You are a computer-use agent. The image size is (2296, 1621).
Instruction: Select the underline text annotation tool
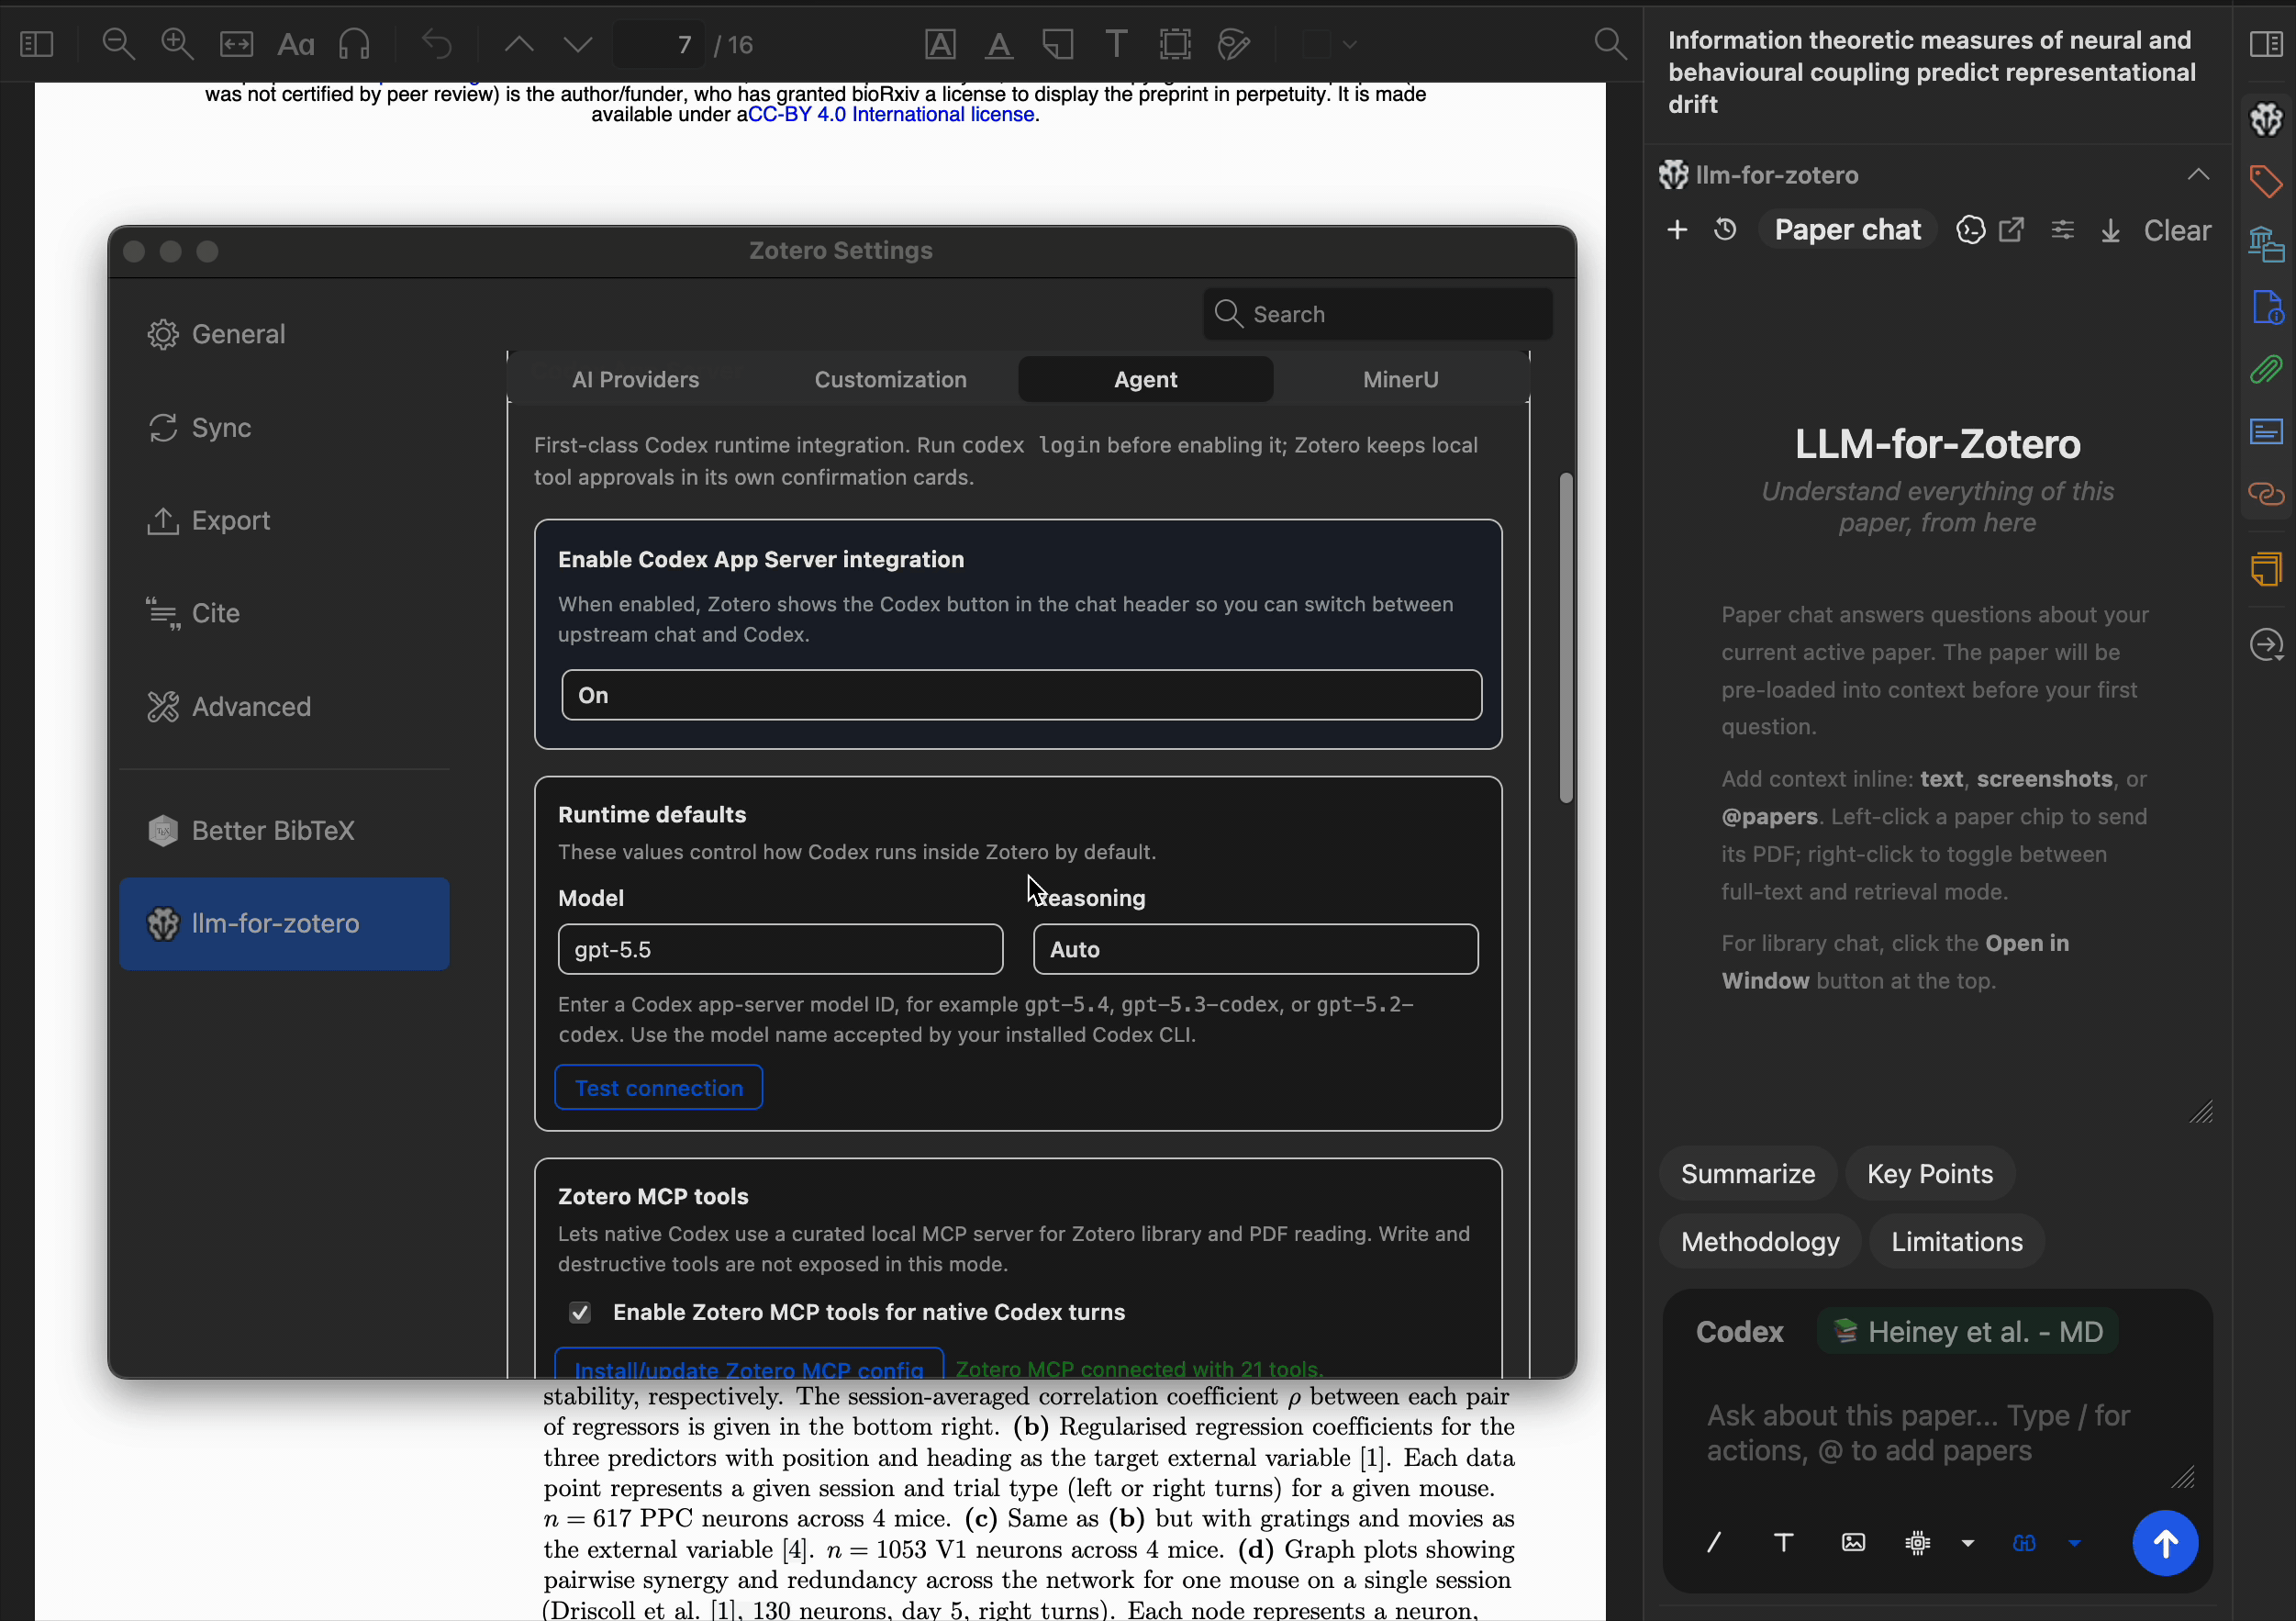999,44
